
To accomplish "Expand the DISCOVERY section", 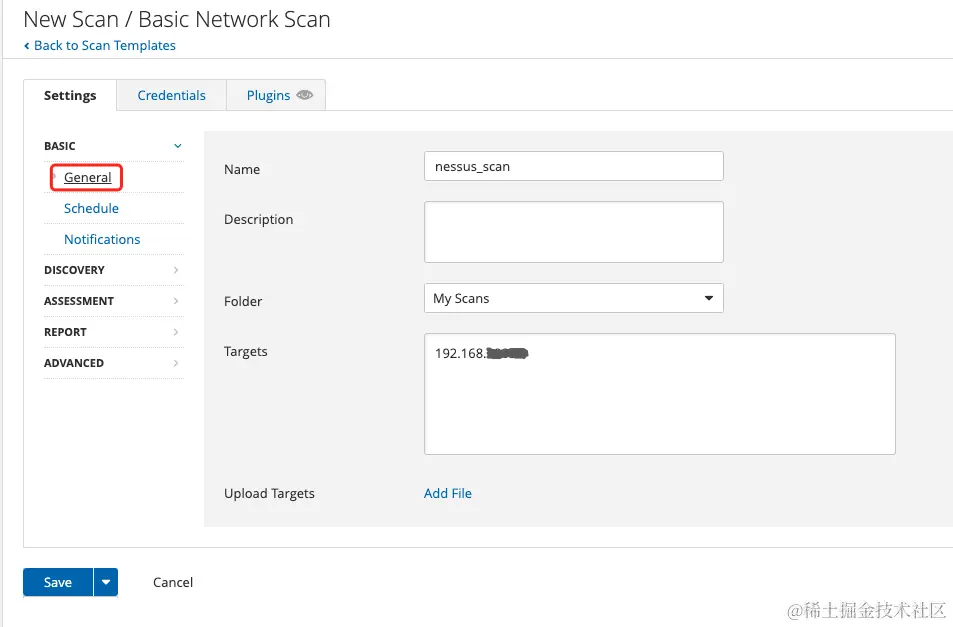I will pos(114,270).
